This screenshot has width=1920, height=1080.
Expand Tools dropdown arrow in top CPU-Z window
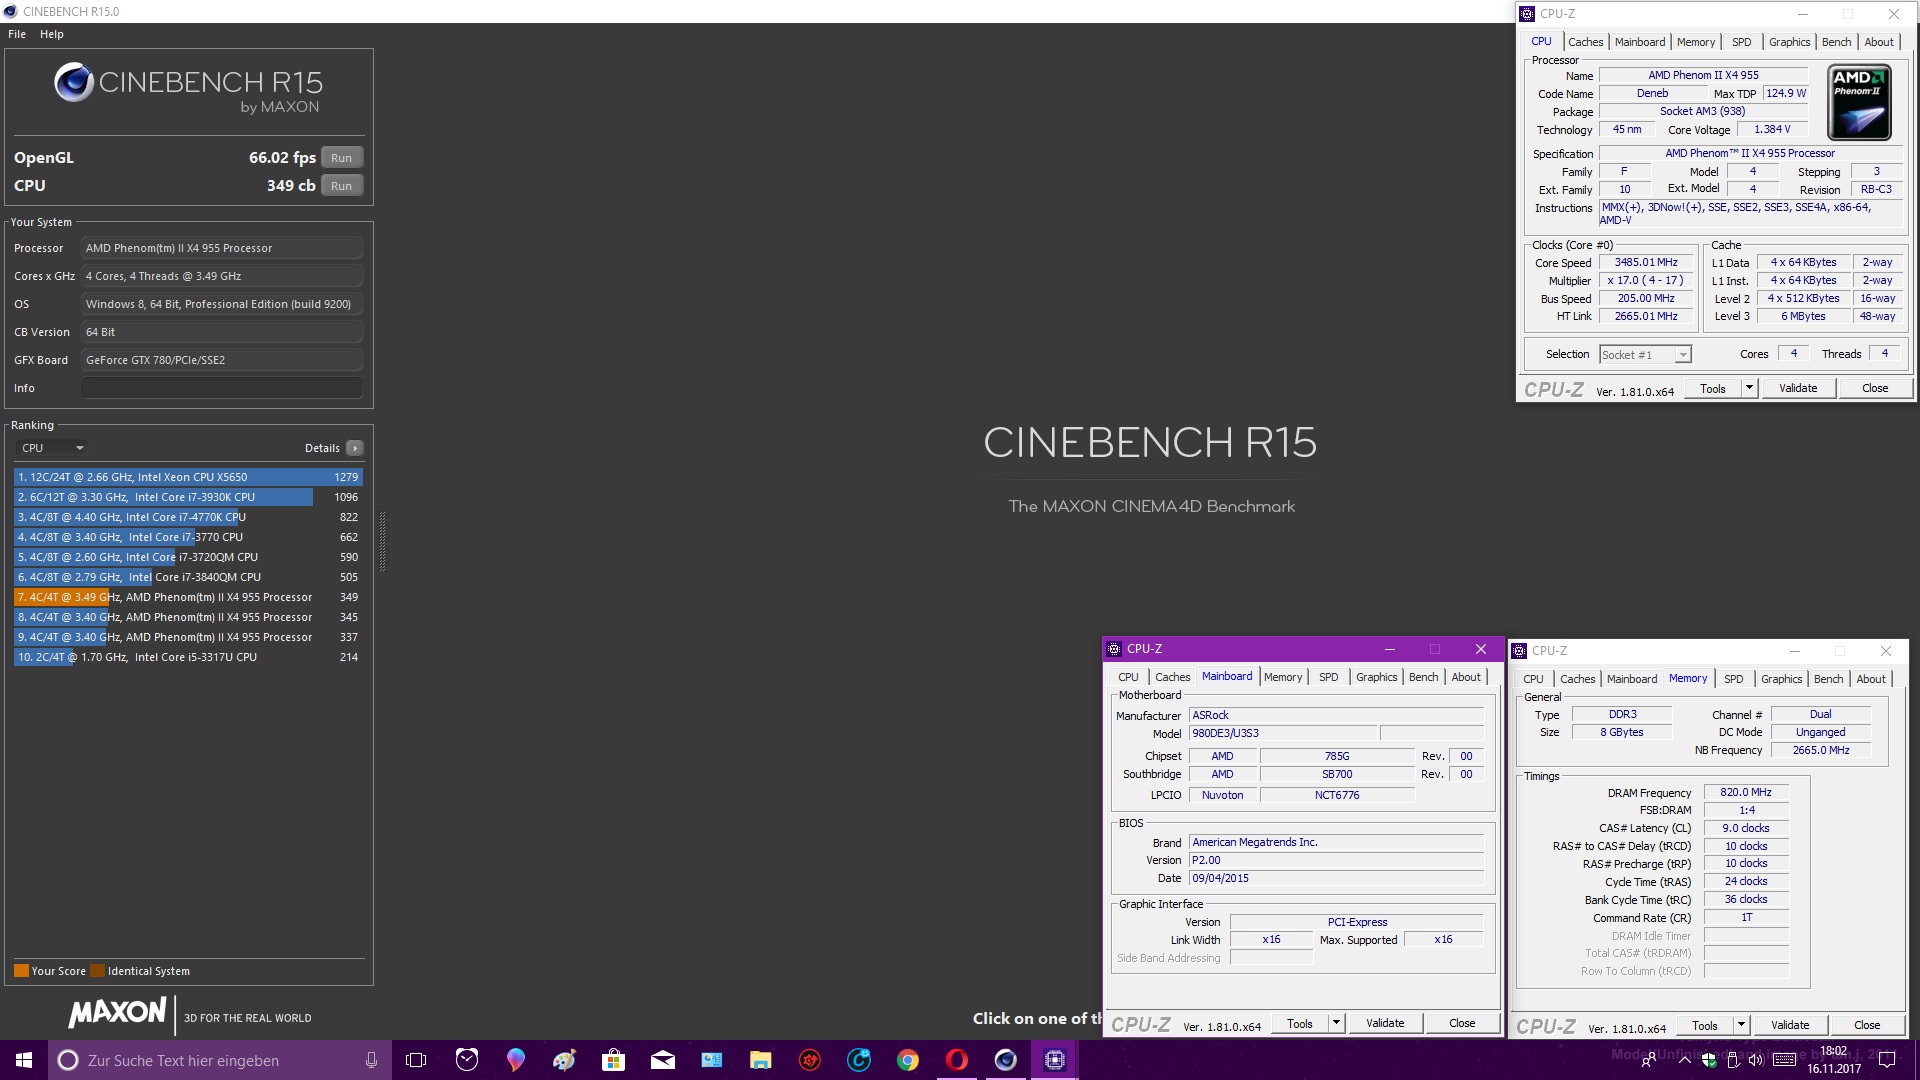point(1749,388)
